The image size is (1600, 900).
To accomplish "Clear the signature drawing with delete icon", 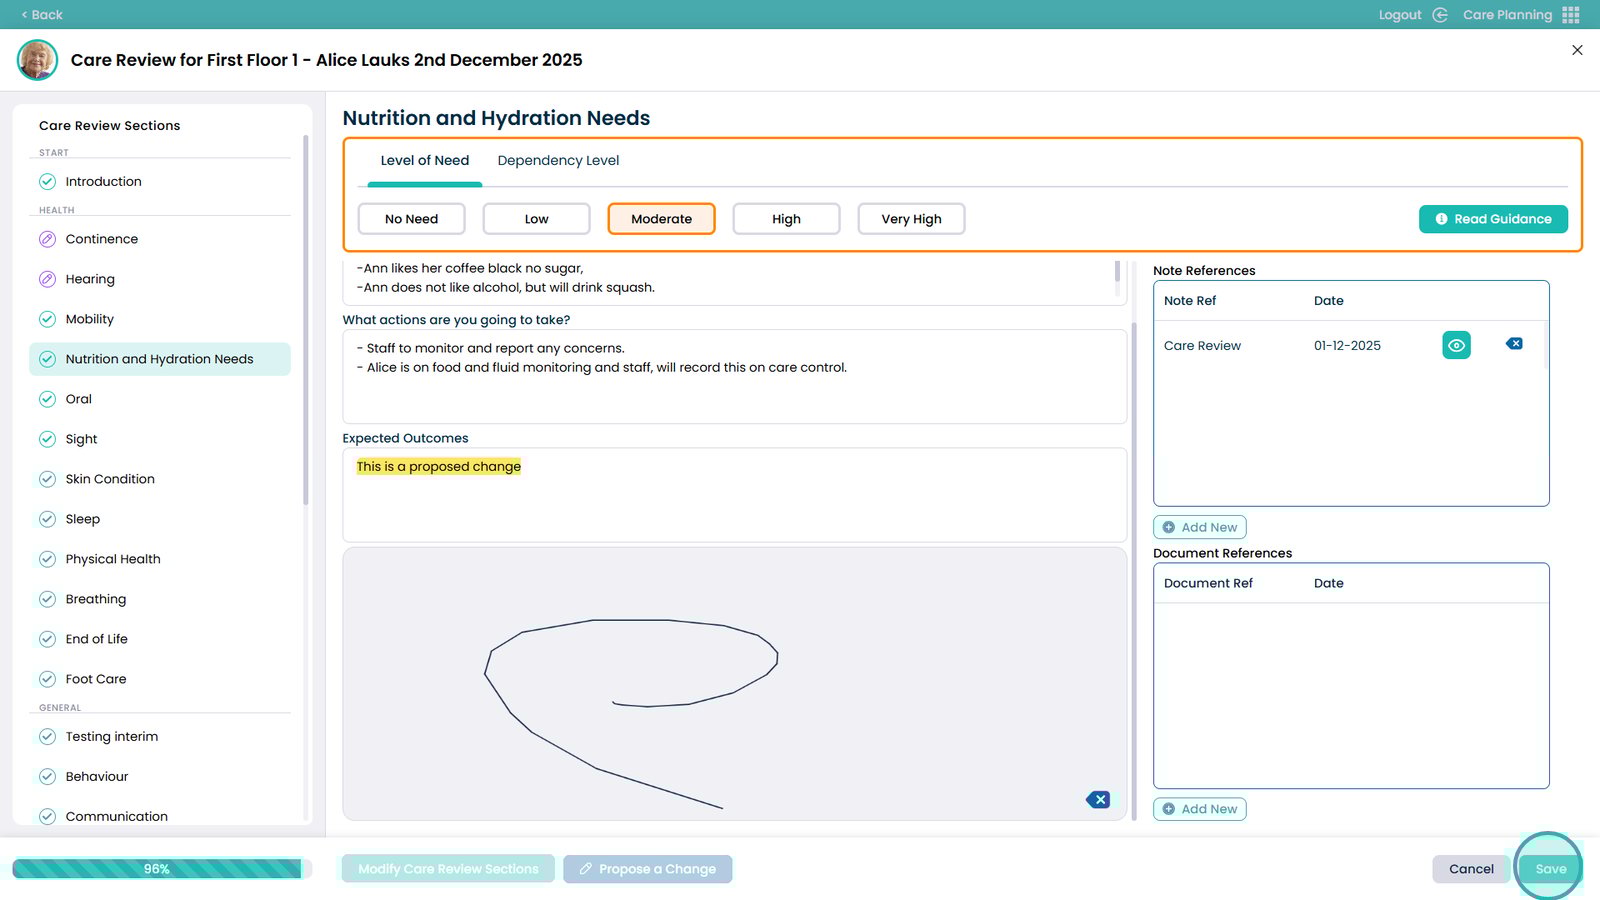I will point(1098,799).
